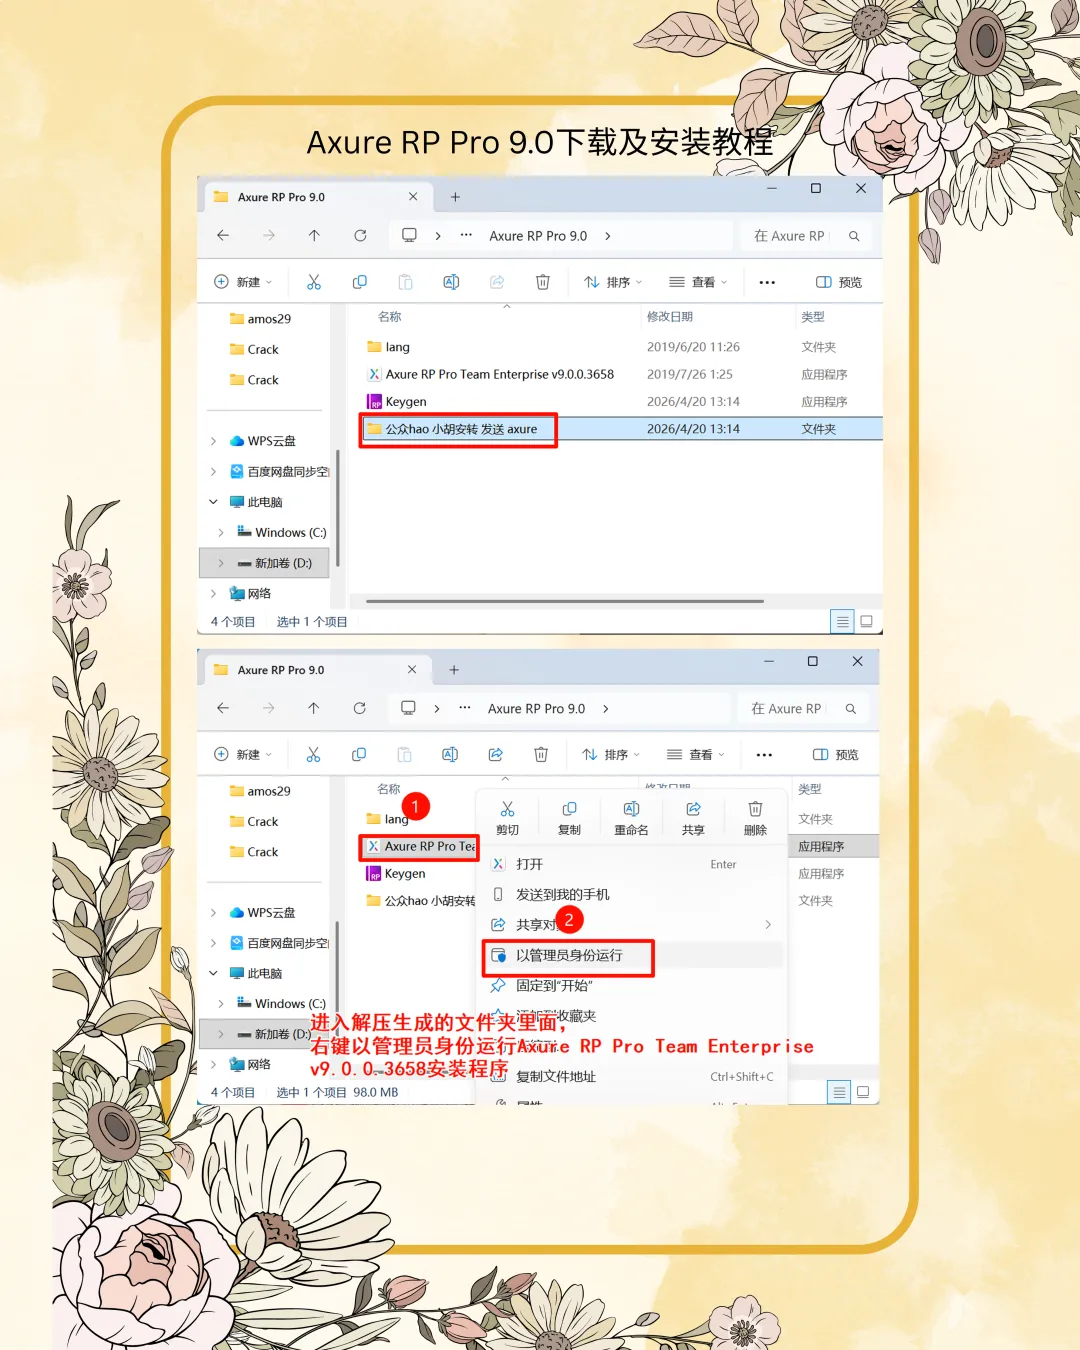Click the rename icon in upper window toolbar

point(451,282)
